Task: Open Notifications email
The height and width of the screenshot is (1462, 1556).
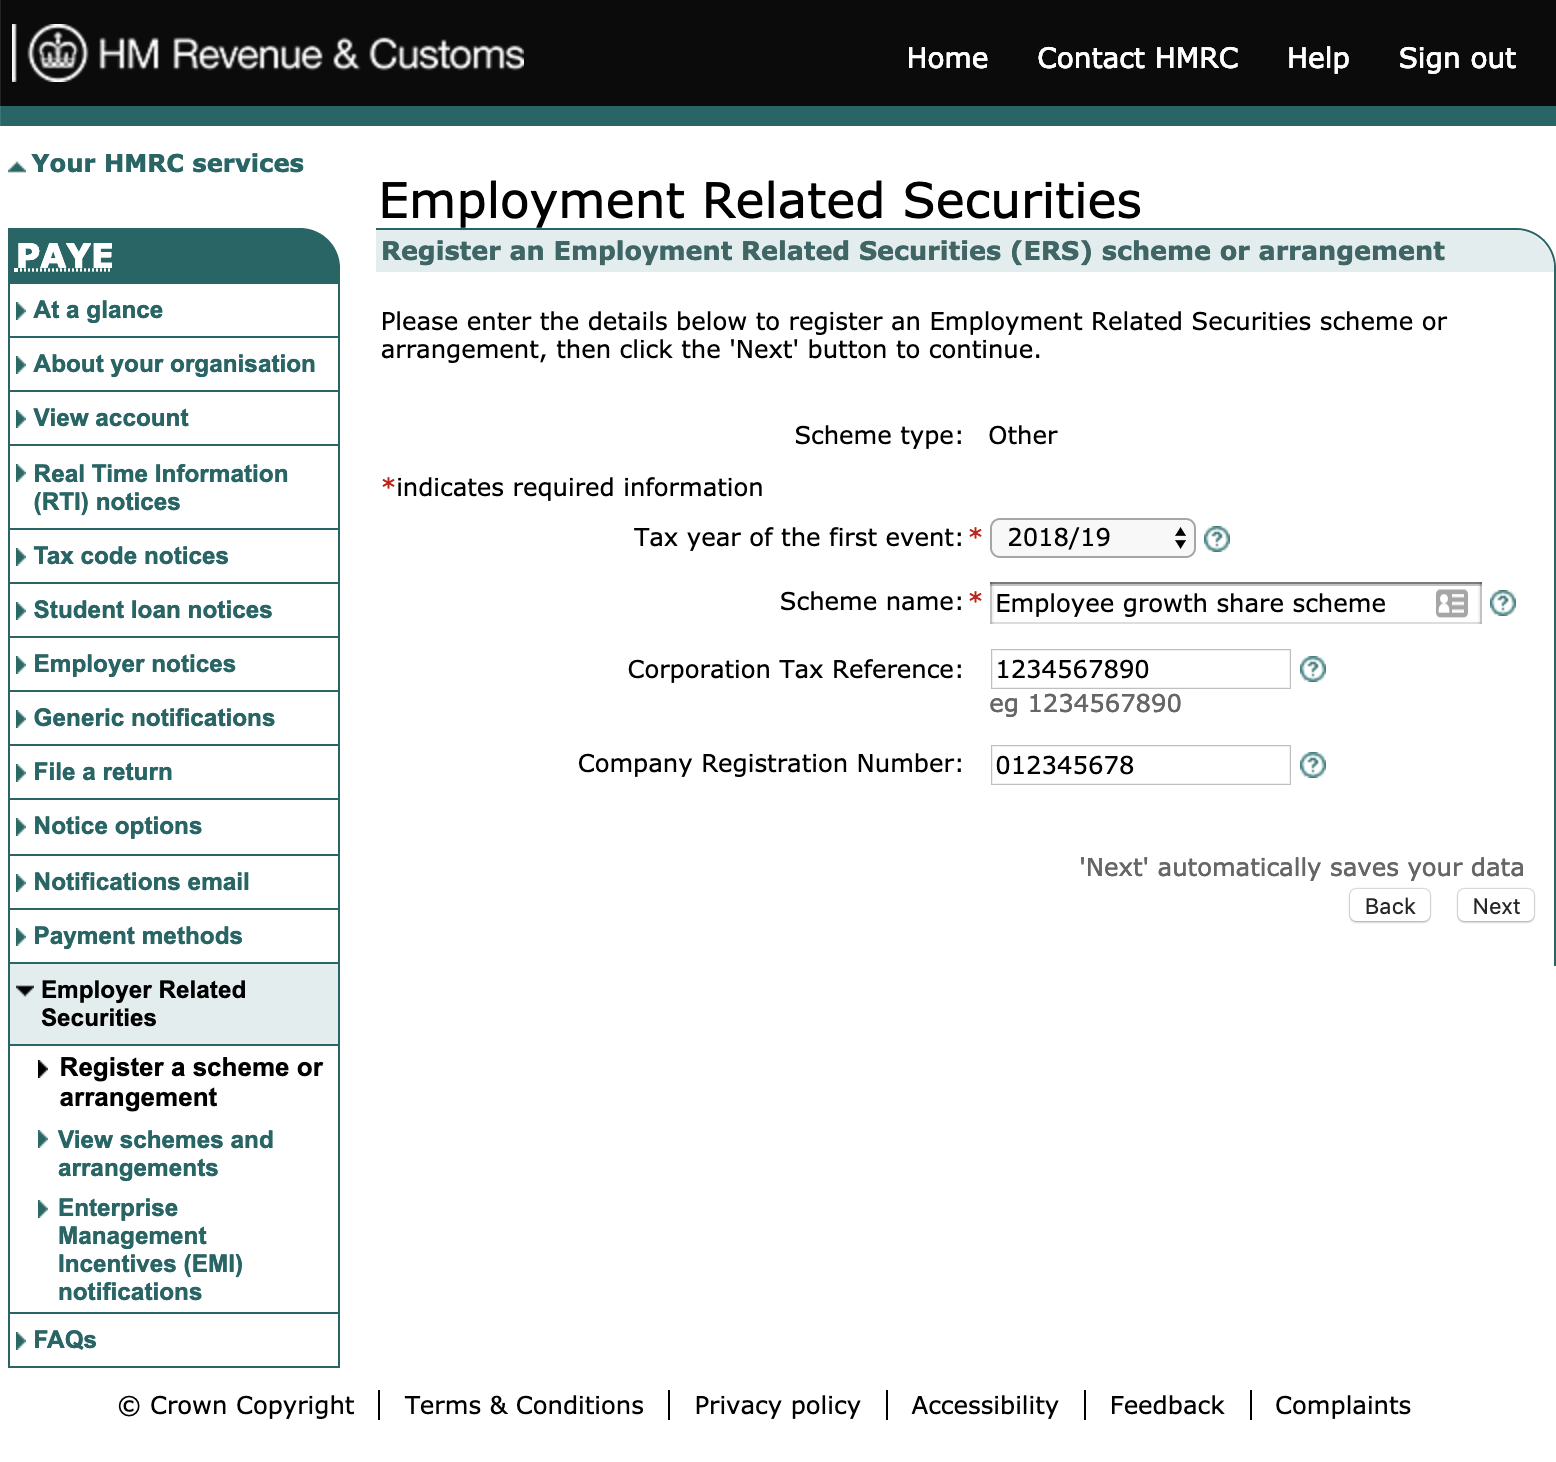Action: pos(142,882)
